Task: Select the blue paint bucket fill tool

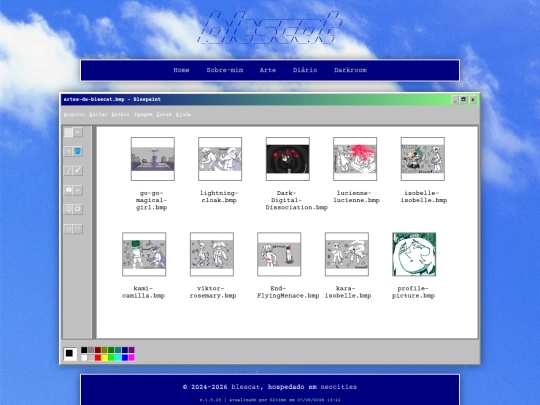Action: (x=78, y=152)
